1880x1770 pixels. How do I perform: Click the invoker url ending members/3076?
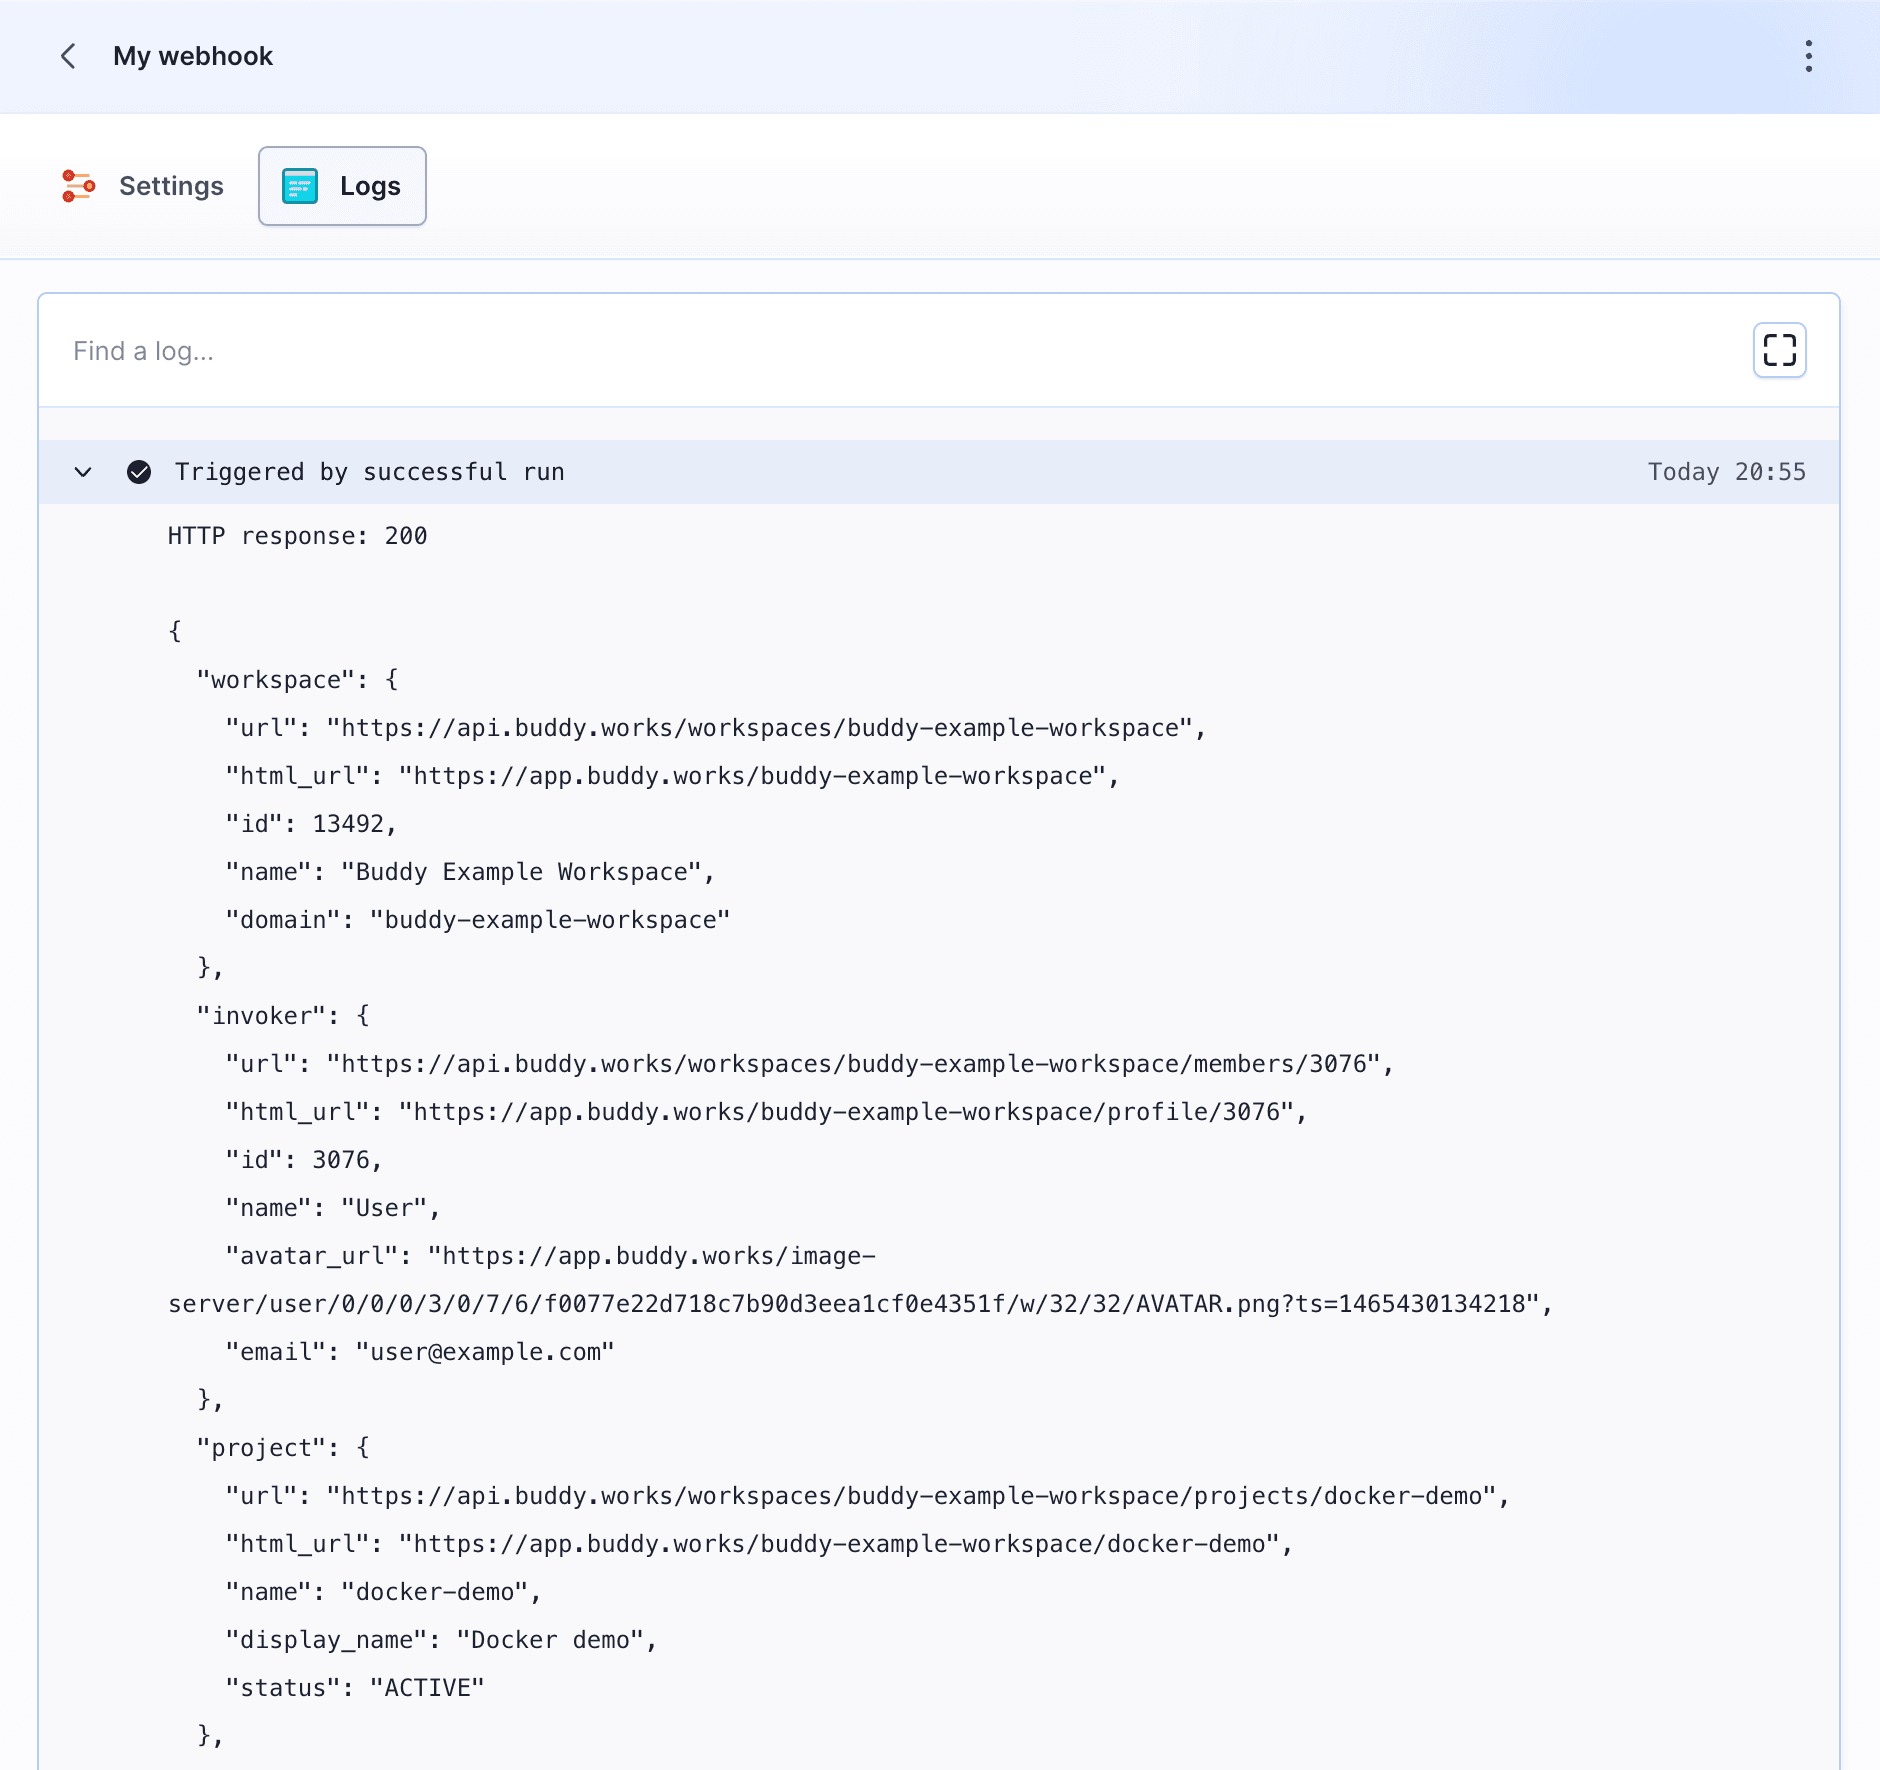click(x=810, y=1064)
